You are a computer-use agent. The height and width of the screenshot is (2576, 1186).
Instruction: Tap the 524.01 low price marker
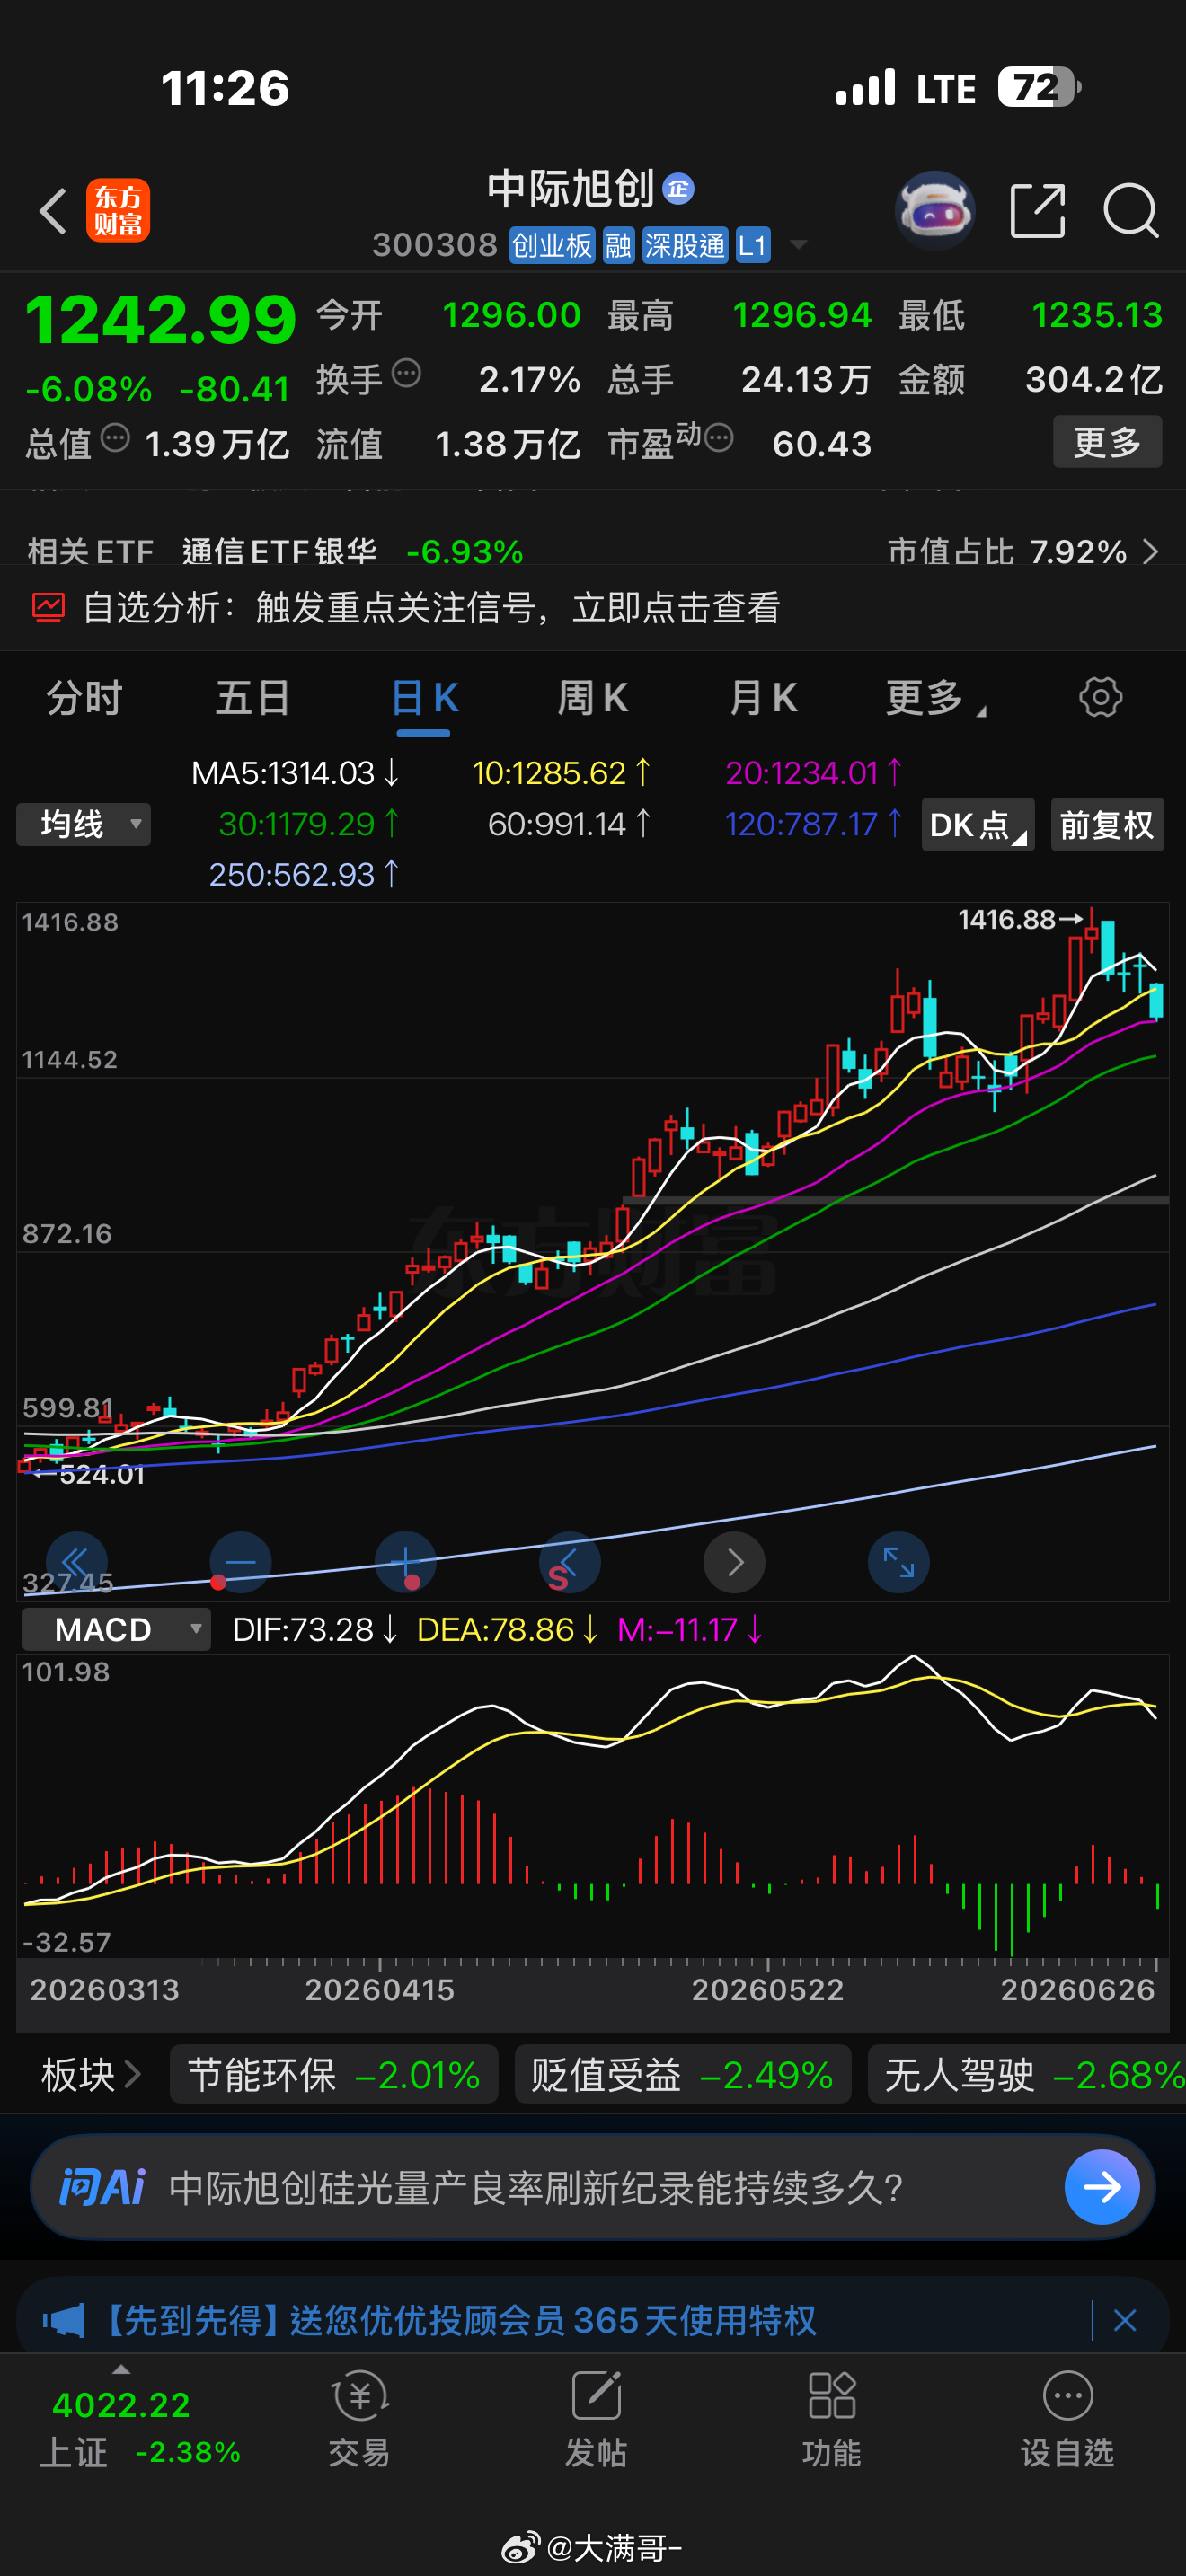89,1474
